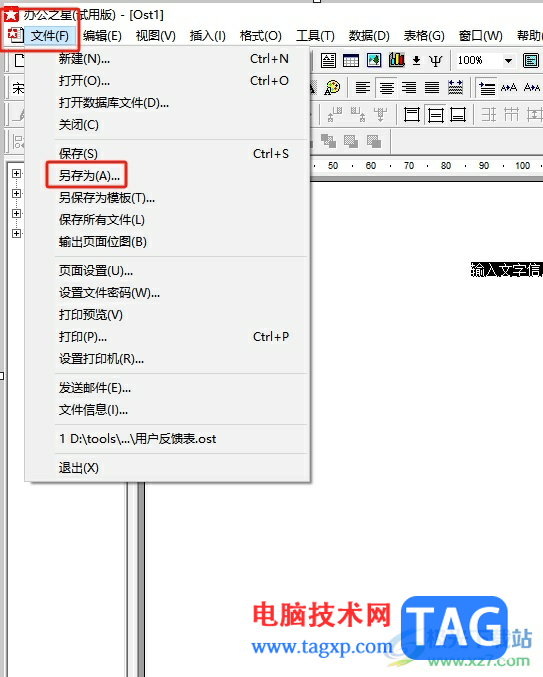The height and width of the screenshot is (677, 543).
Task: Open the 视图(V) menu
Action: 155,35
